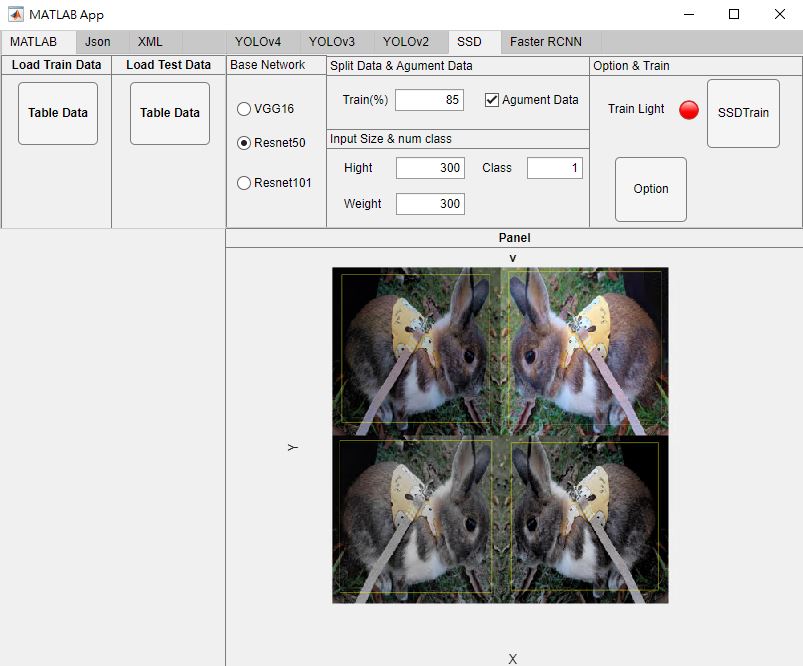Switch to the Json tab

(98, 42)
